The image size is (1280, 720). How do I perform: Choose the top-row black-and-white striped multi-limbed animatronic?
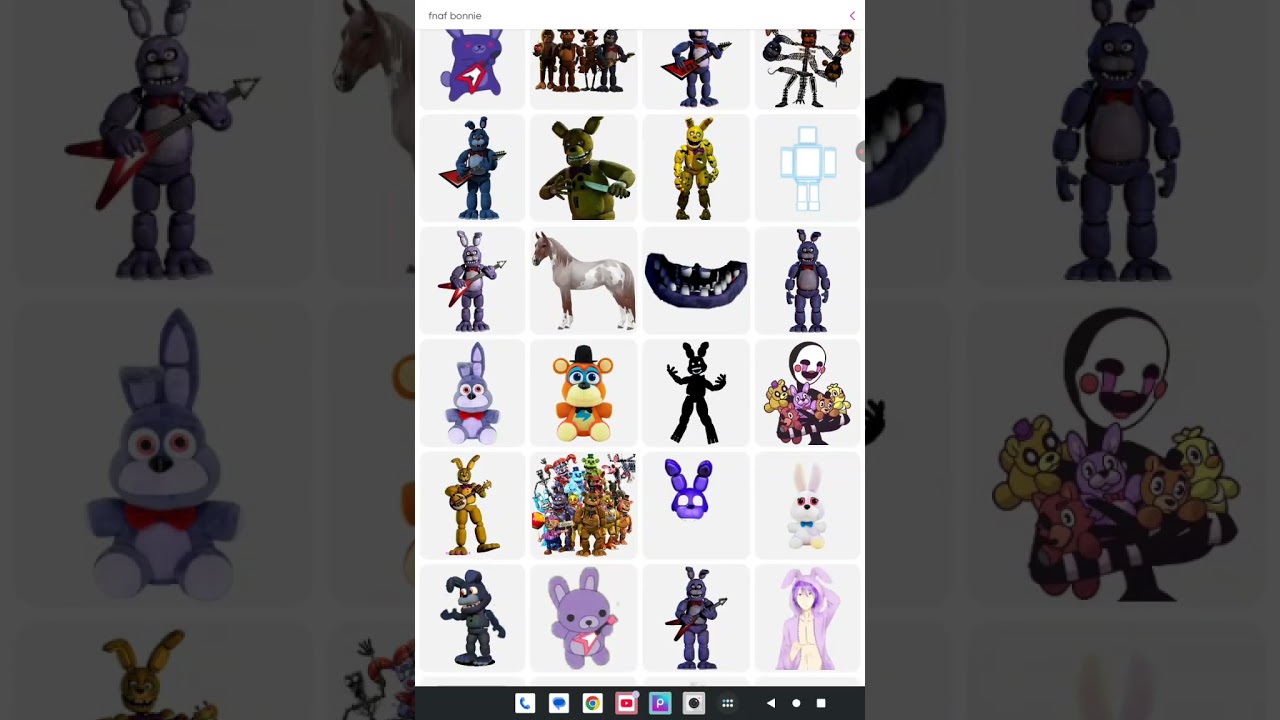[x=808, y=67]
